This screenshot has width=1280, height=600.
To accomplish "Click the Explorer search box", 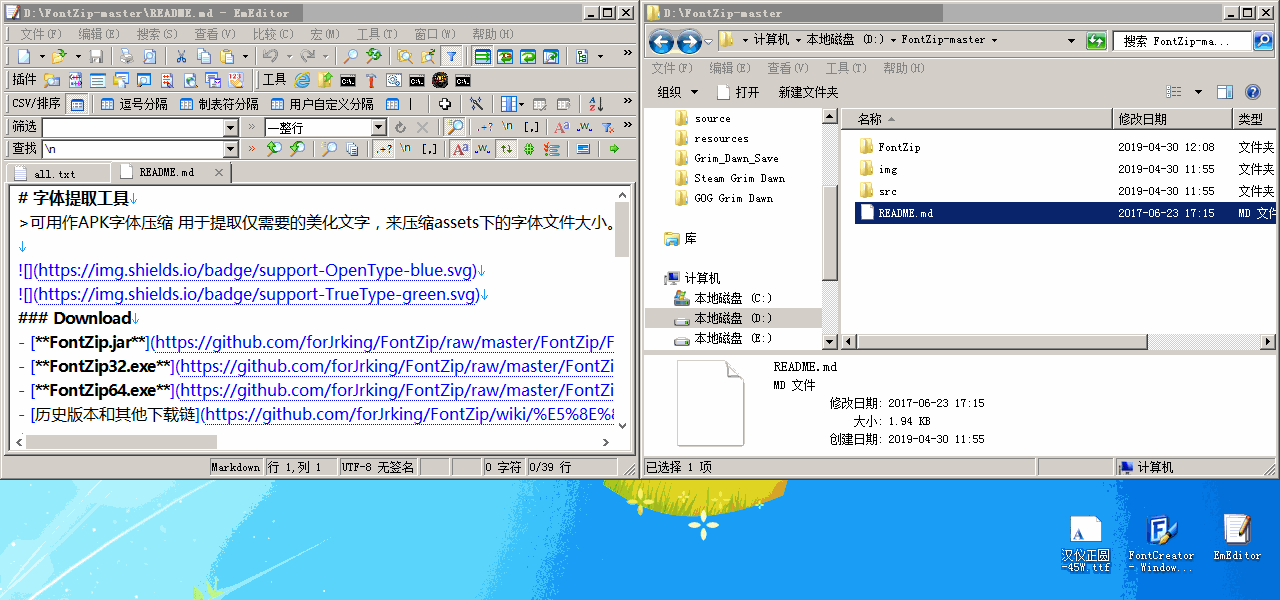I will point(1182,41).
